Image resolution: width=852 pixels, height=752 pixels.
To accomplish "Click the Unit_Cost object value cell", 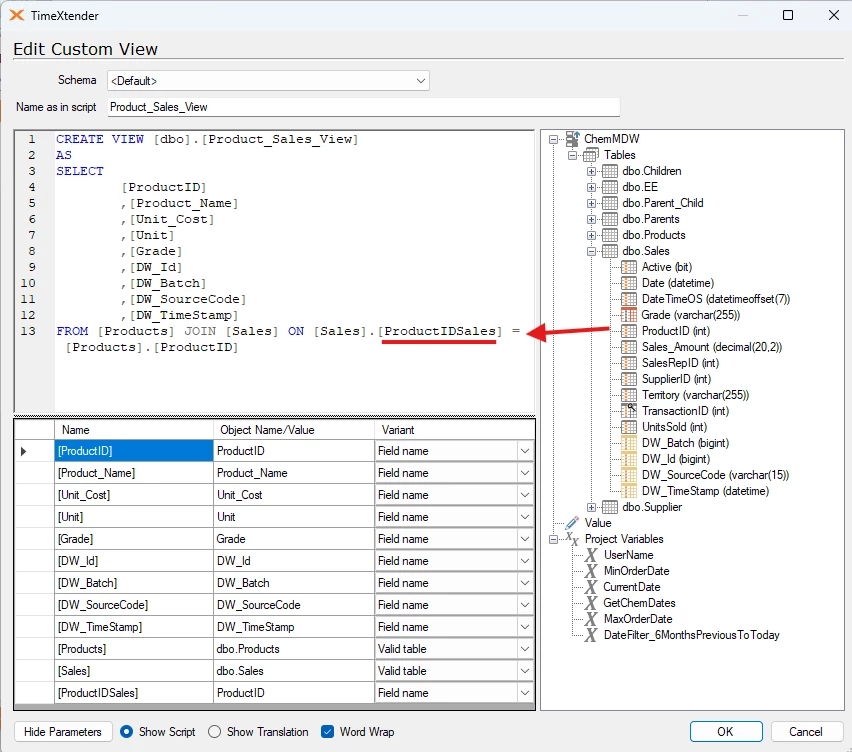I will point(294,495).
